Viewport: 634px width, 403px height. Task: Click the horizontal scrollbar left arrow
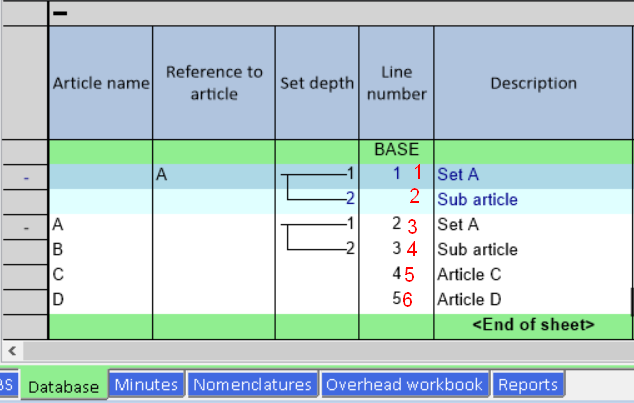pyautogui.click(x=10, y=351)
